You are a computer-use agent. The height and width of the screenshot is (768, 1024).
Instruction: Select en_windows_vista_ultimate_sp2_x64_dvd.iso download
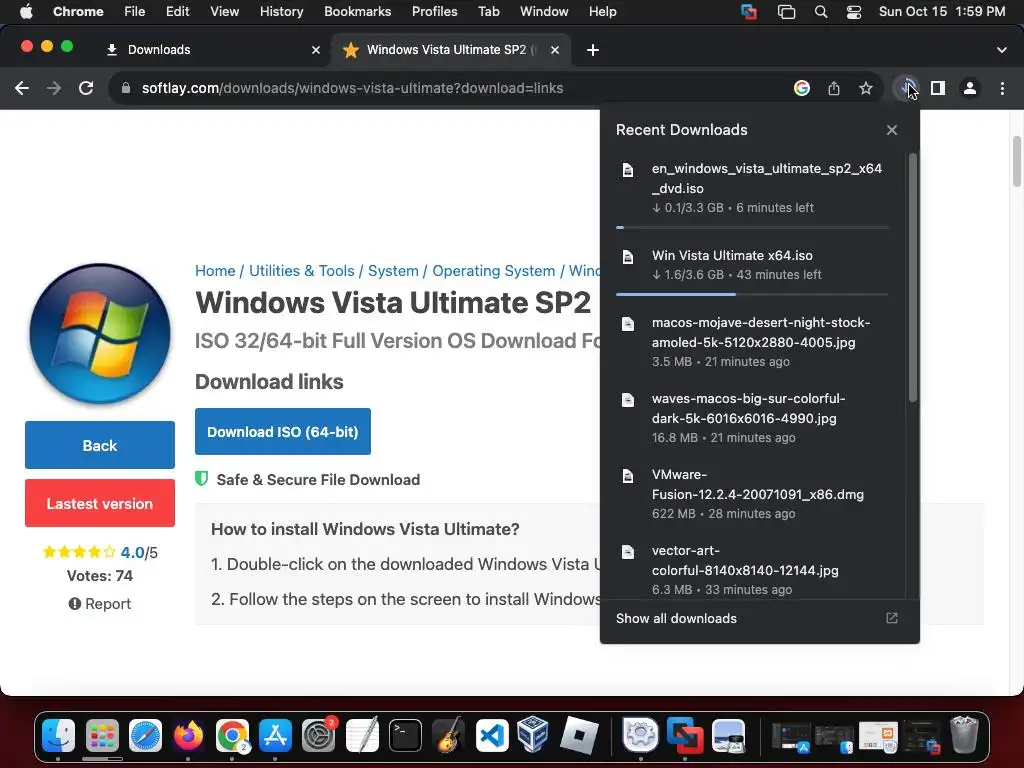coord(752,188)
